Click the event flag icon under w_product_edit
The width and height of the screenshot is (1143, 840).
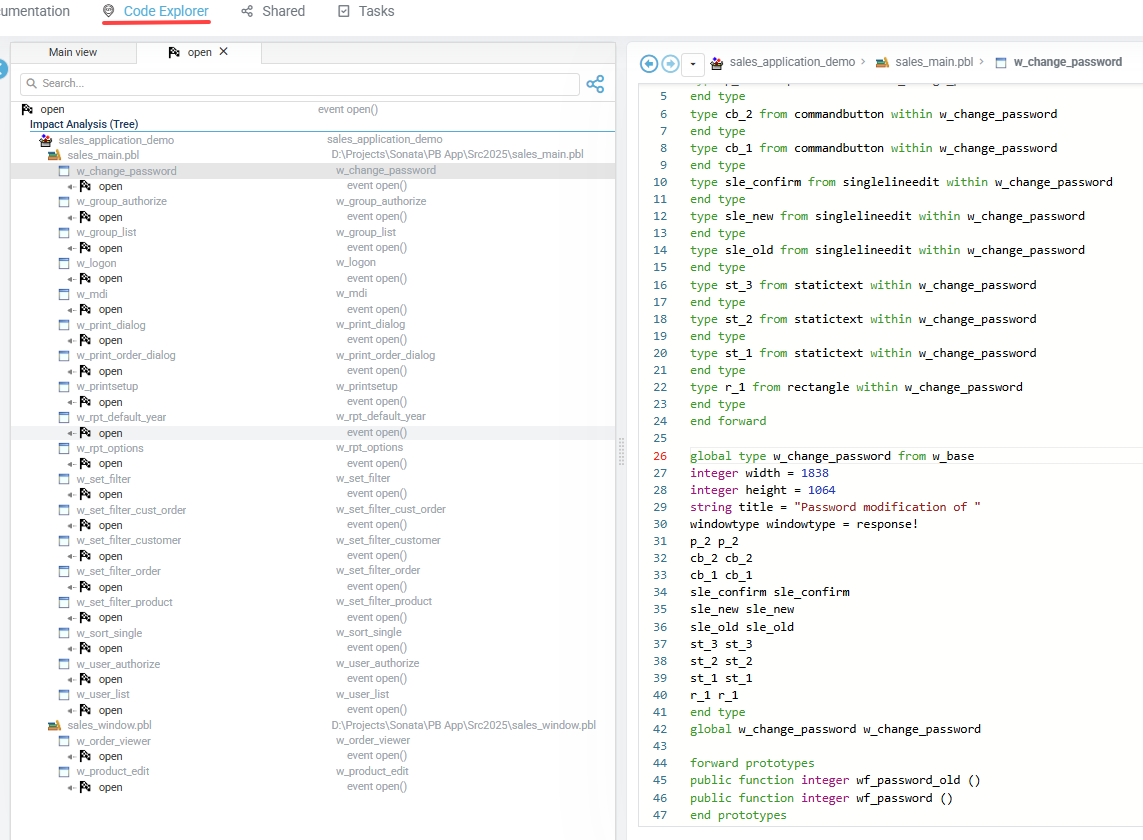pos(85,788)
